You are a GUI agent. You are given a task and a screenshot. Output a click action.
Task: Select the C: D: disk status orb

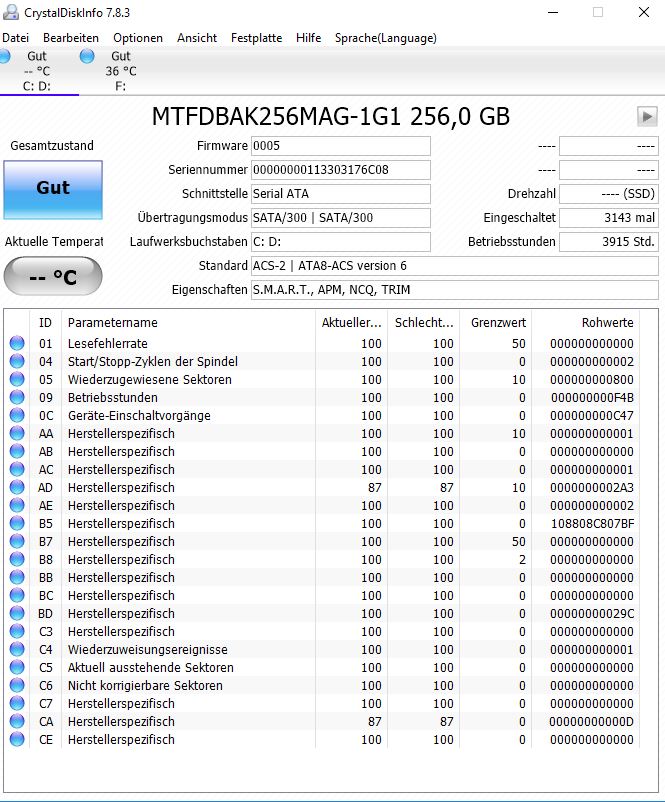point(5,56)
